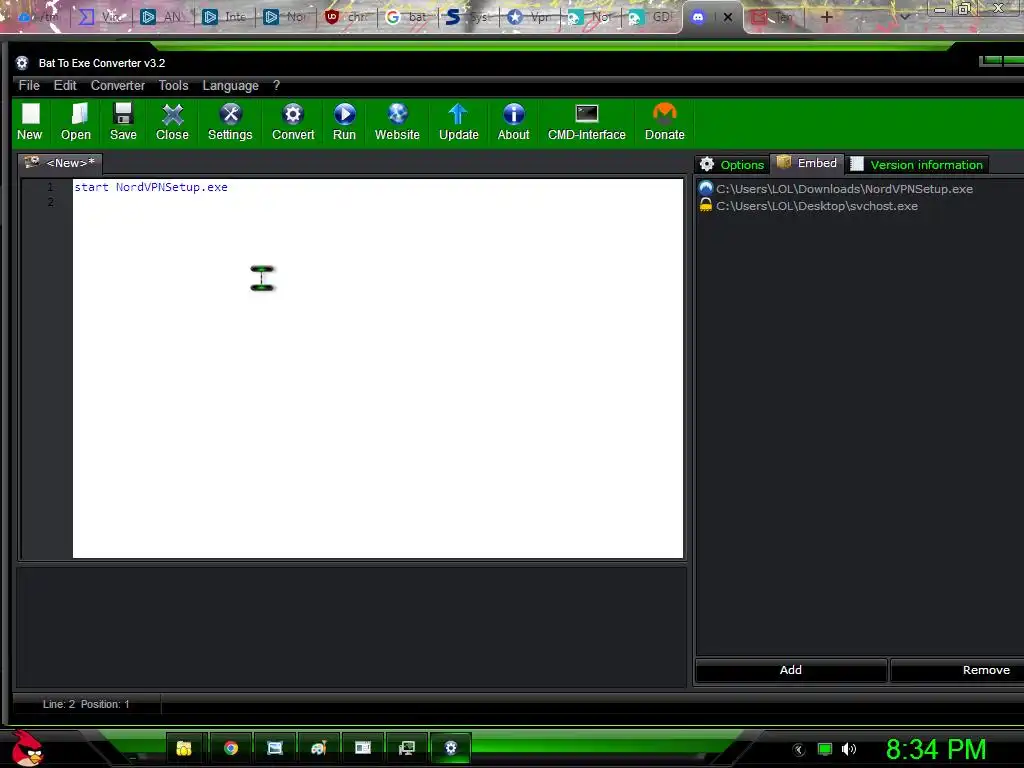Open the Tools menu

click(173, 86)
